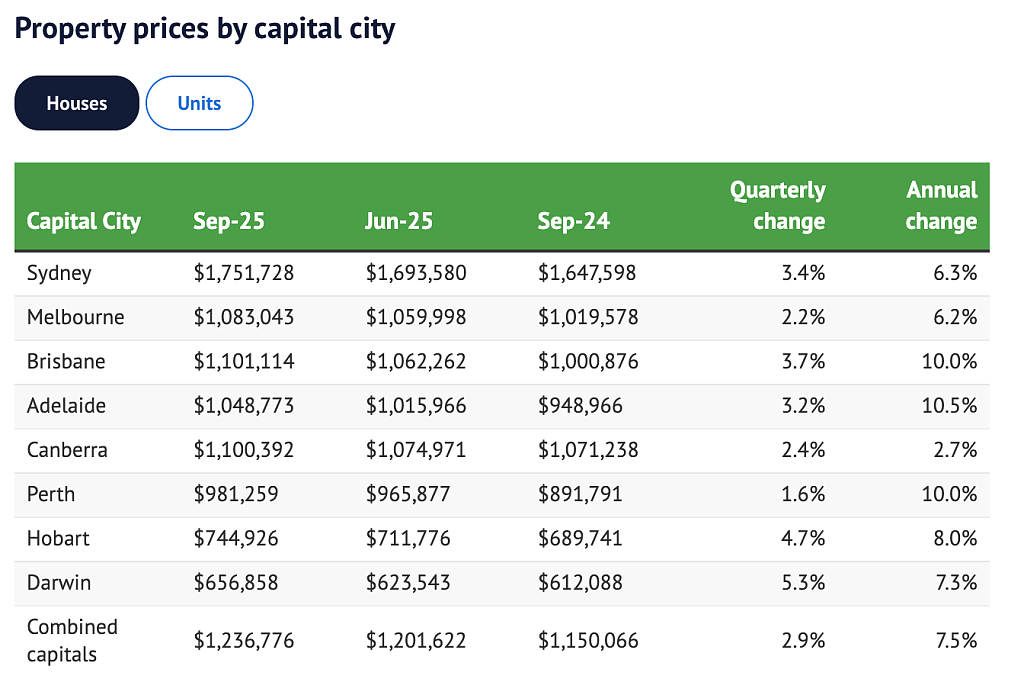Select the Hobart row label

click(x=58, y=539)
